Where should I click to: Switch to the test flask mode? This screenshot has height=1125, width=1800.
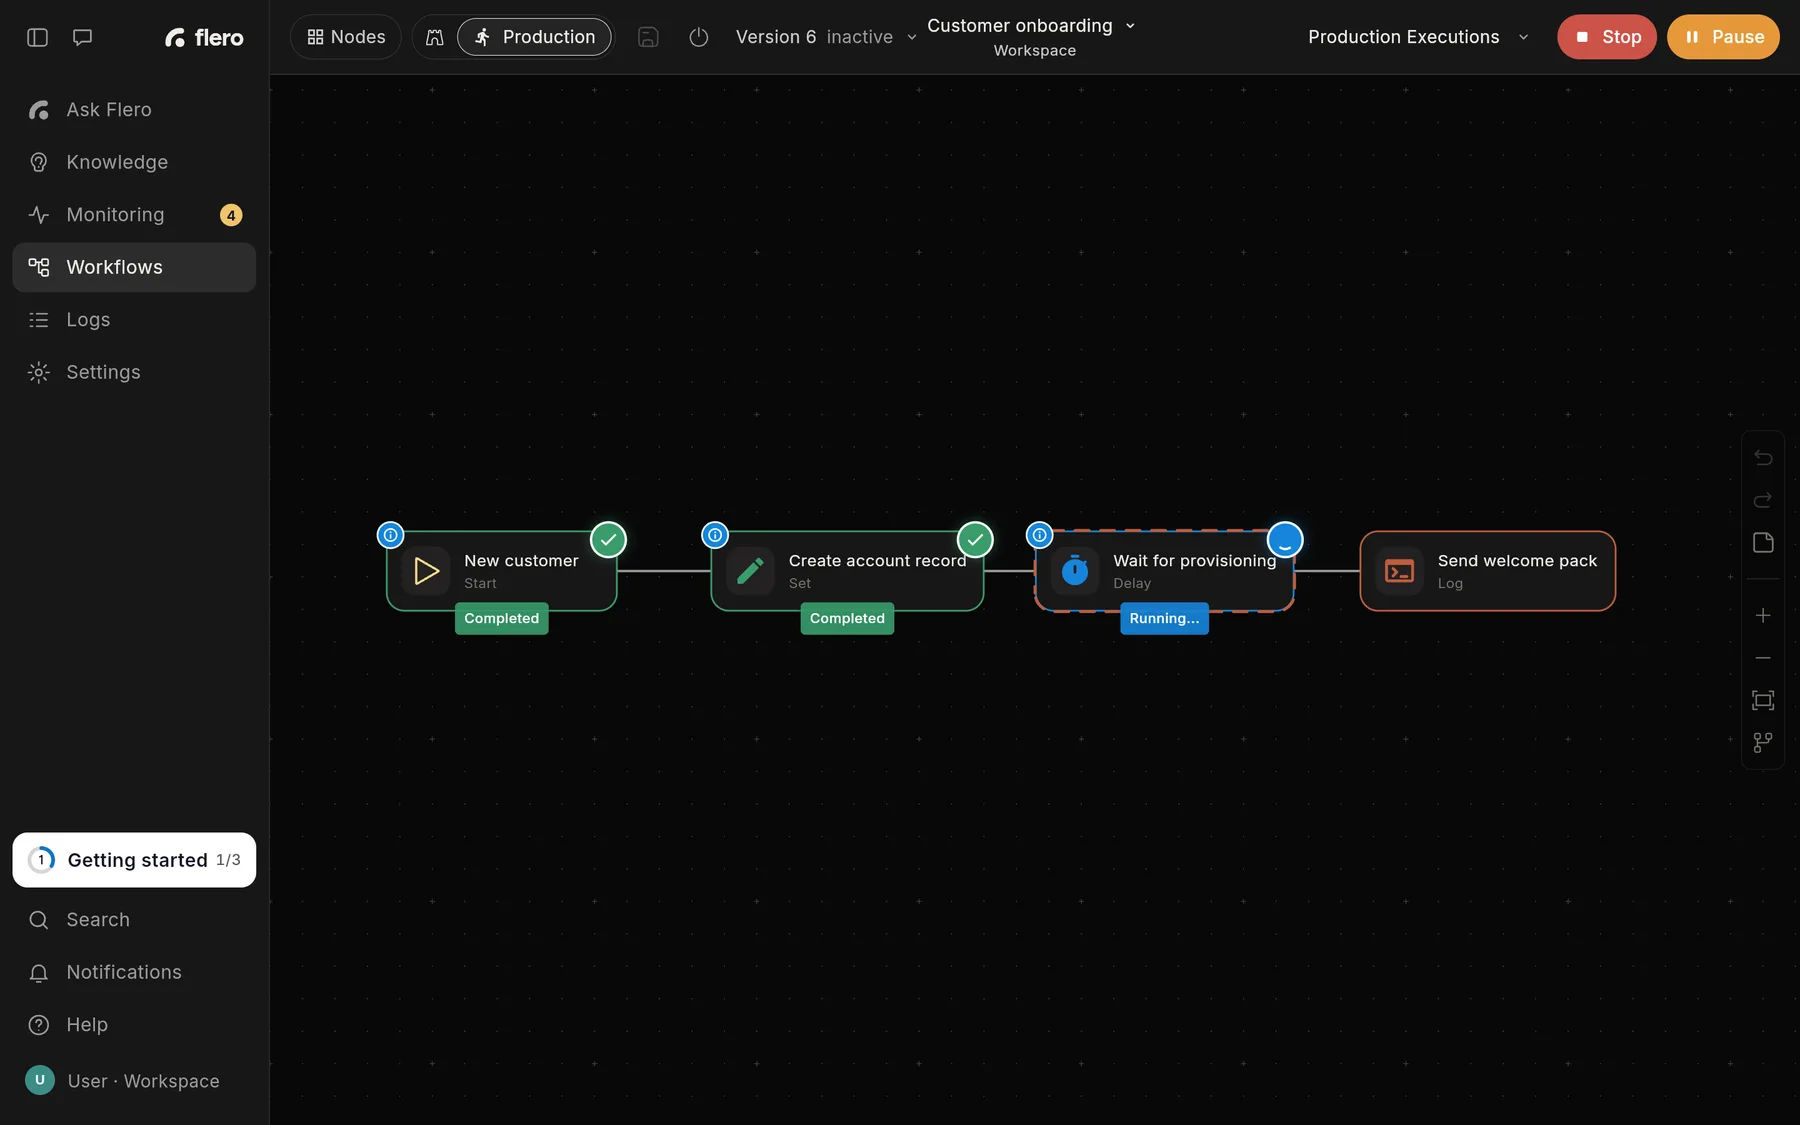(x=435, y=37)
